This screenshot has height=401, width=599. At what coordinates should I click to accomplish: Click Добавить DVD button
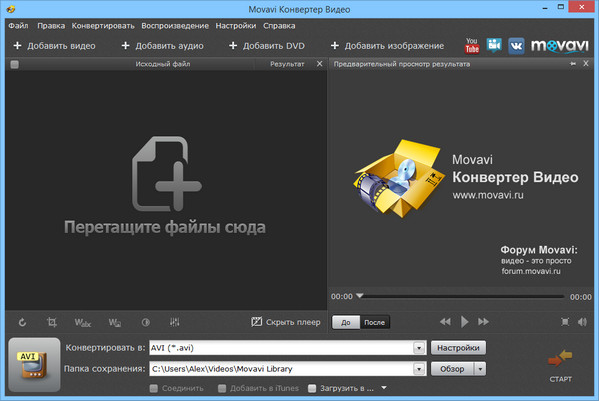[267, 46]
